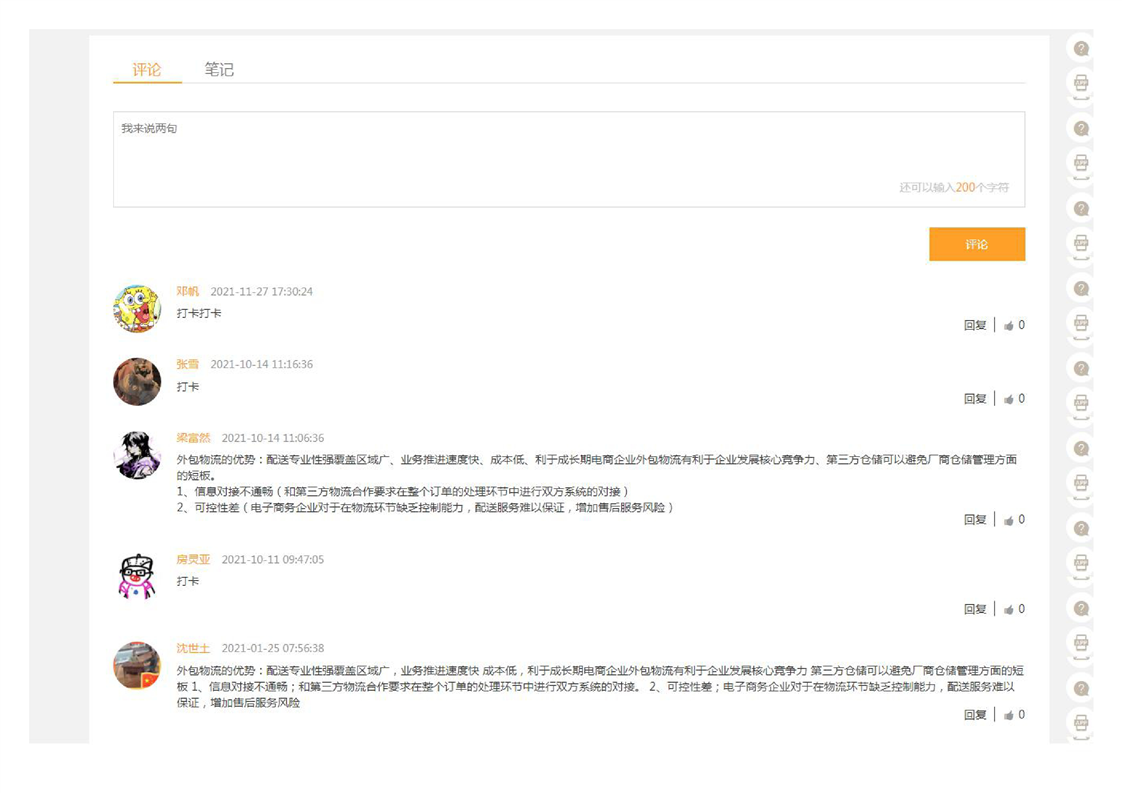Click 梁富然's anime avatar picture
The height and width of the screenshot is (793, 1122).
coord(137,455)
